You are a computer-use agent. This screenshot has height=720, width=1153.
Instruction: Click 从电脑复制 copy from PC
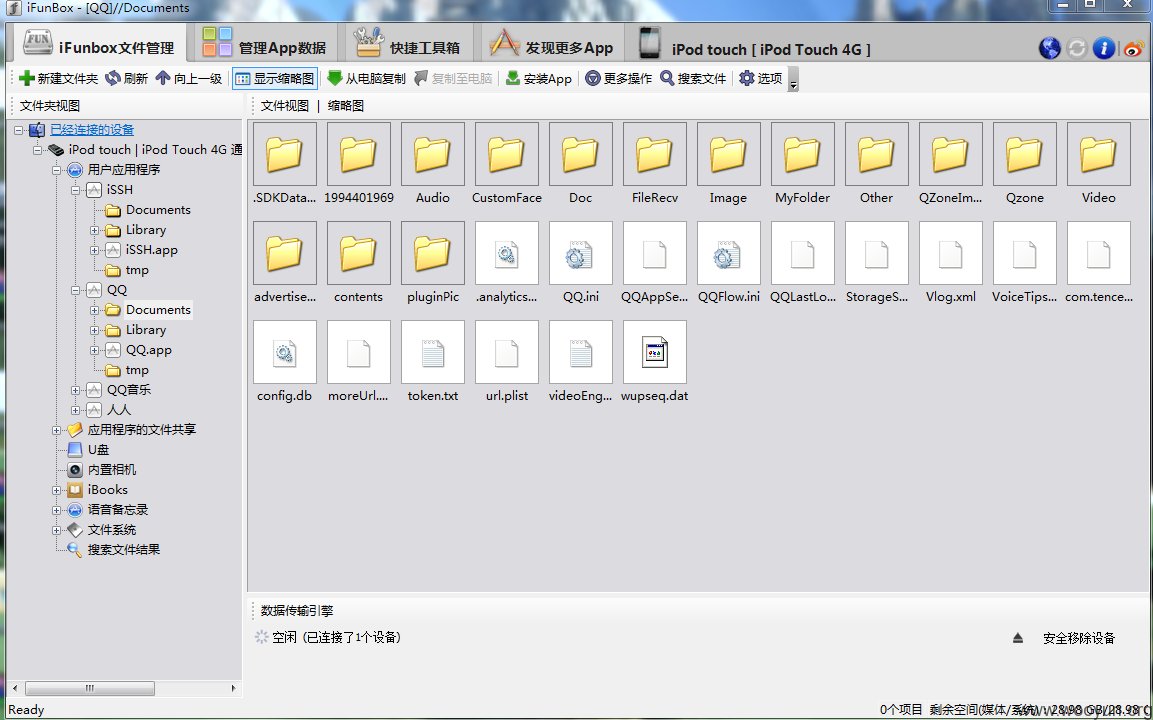coord(366,78)
